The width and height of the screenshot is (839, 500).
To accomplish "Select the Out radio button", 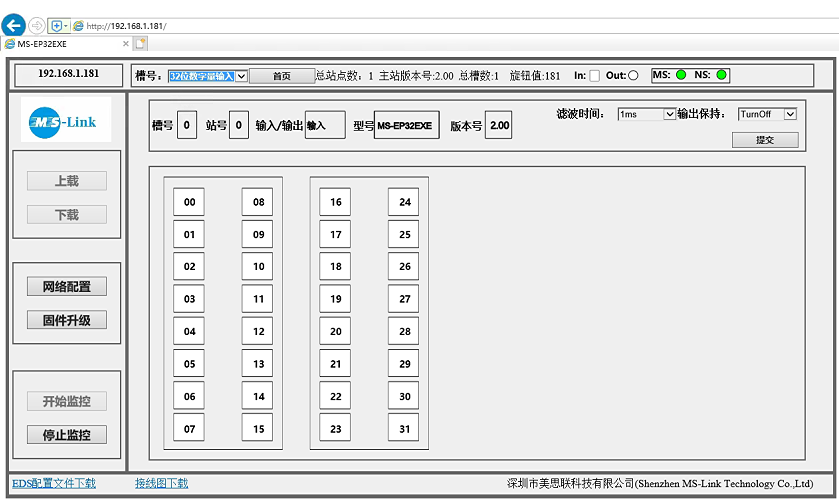I will pyautogui.click(x=633, y=76).
